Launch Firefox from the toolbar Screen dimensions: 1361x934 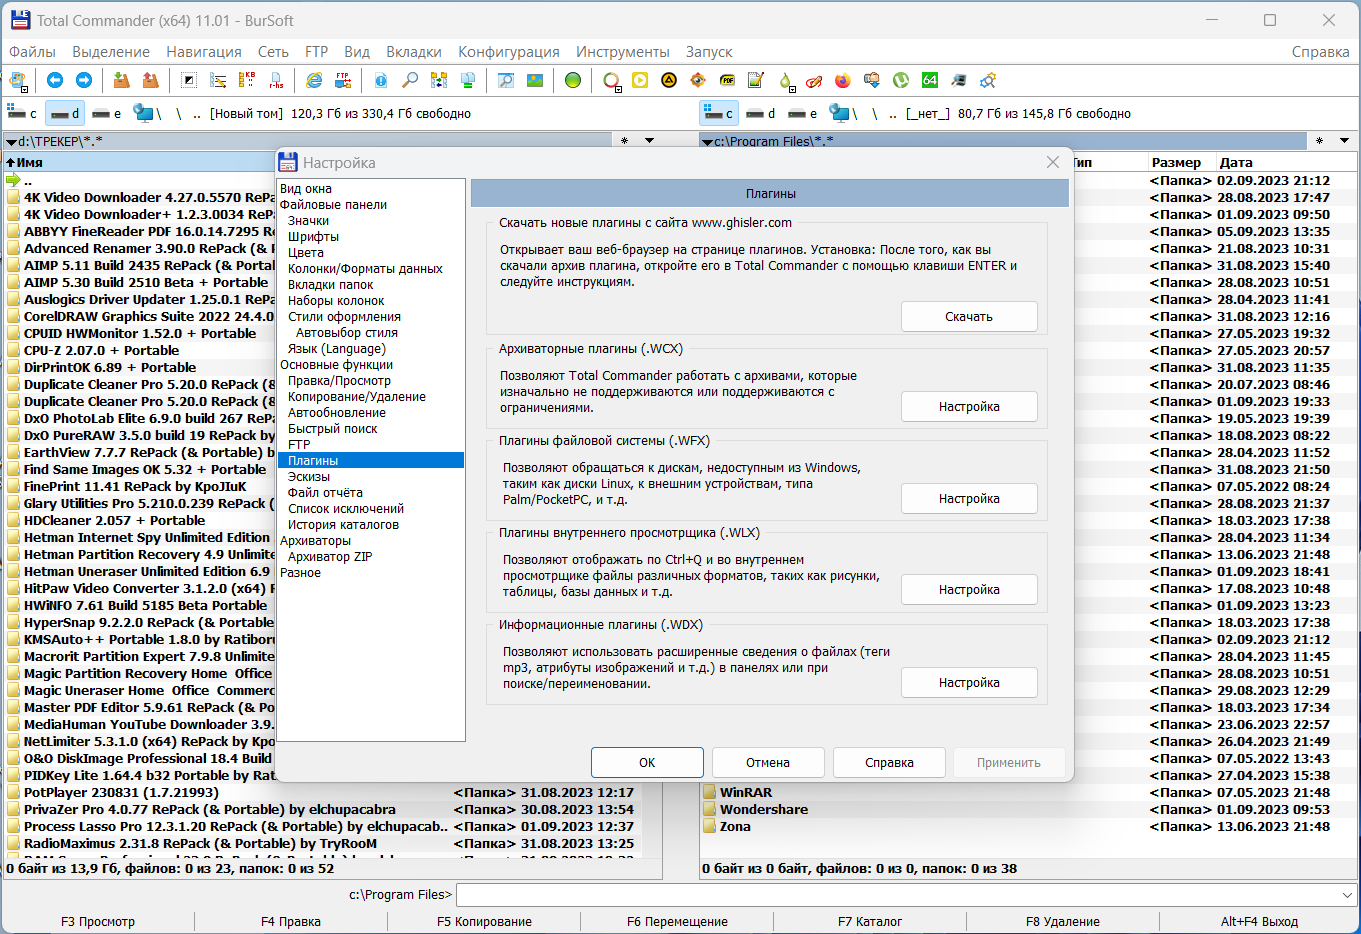[843, 80]
